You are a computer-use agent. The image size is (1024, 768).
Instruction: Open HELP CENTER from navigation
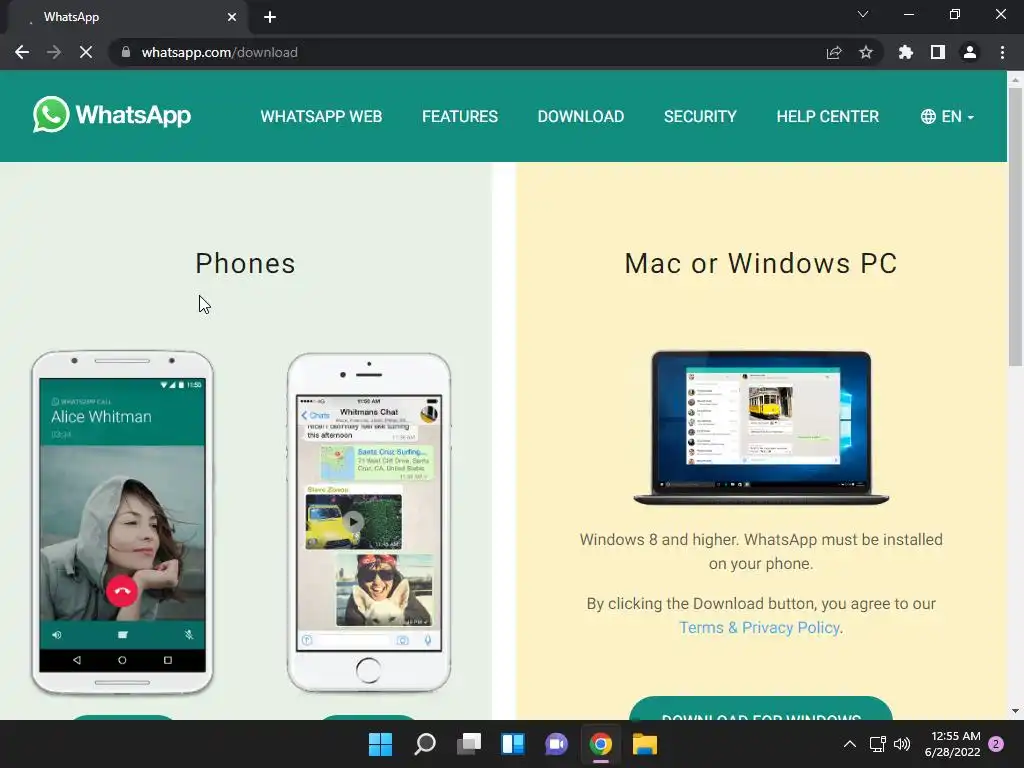[x=827, y=116]
